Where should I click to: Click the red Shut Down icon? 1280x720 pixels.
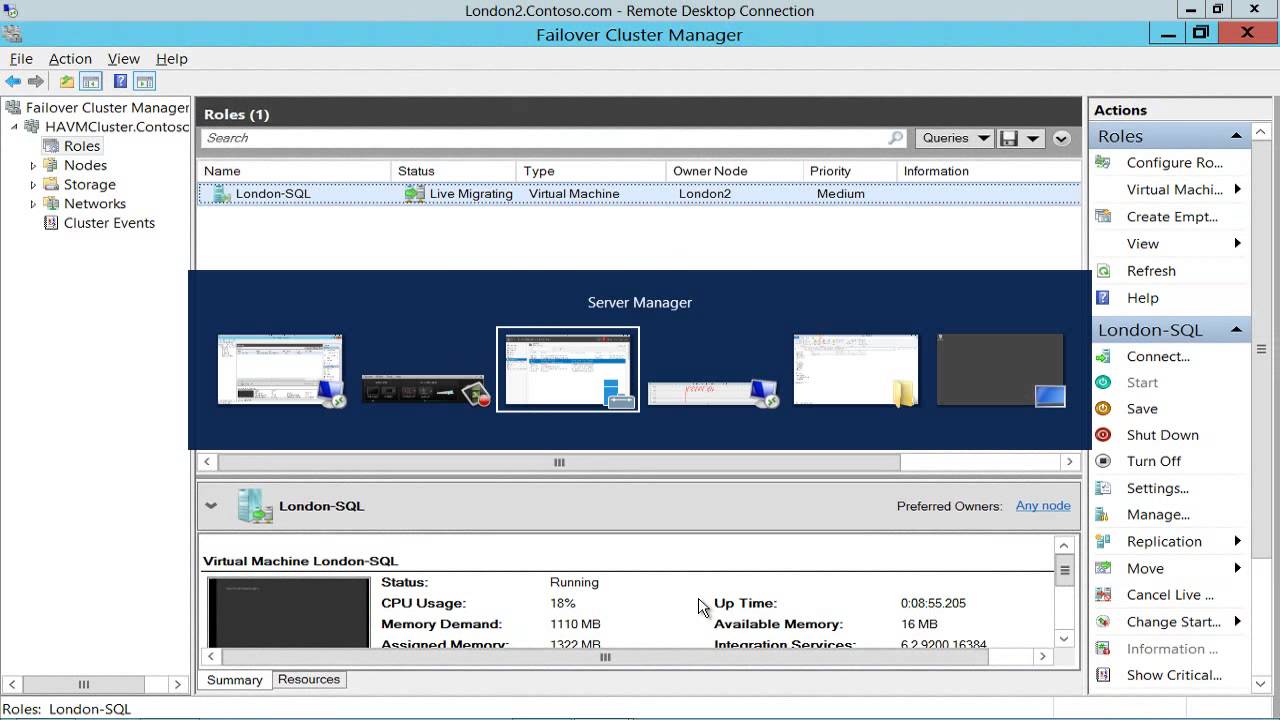1103,434
